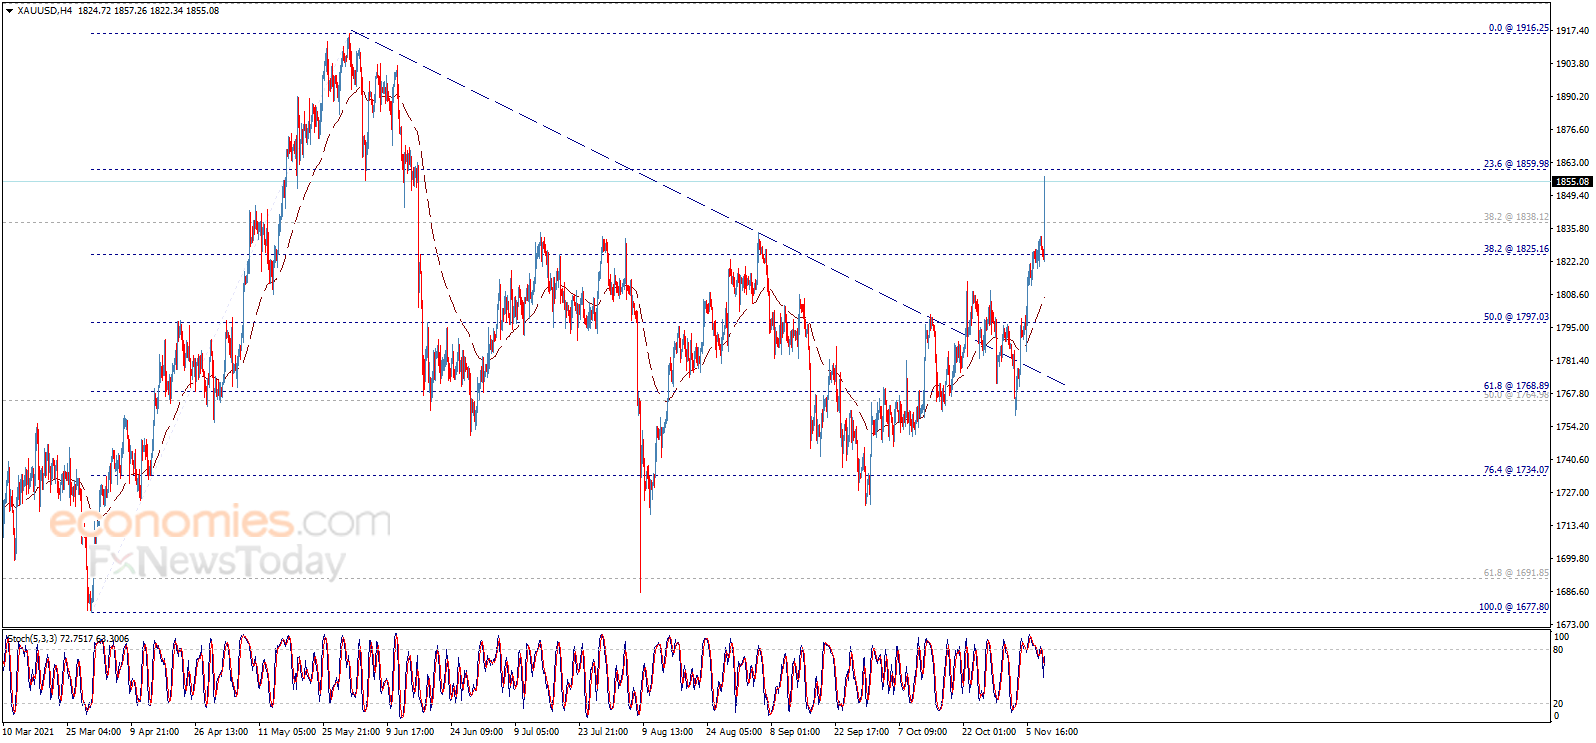Click the OHLC close value 1855.08 in header

tap(202, 11)
